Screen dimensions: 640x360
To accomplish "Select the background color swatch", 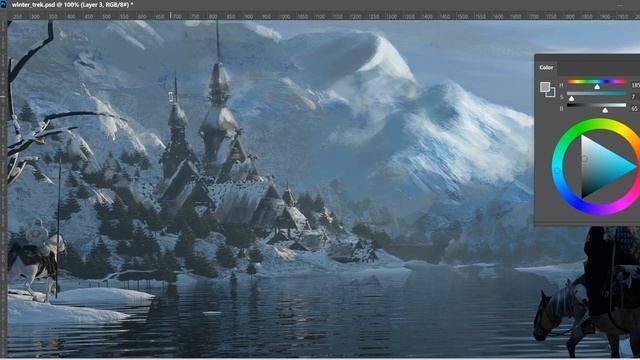I will pyautogui.click(x=551, y=93).
